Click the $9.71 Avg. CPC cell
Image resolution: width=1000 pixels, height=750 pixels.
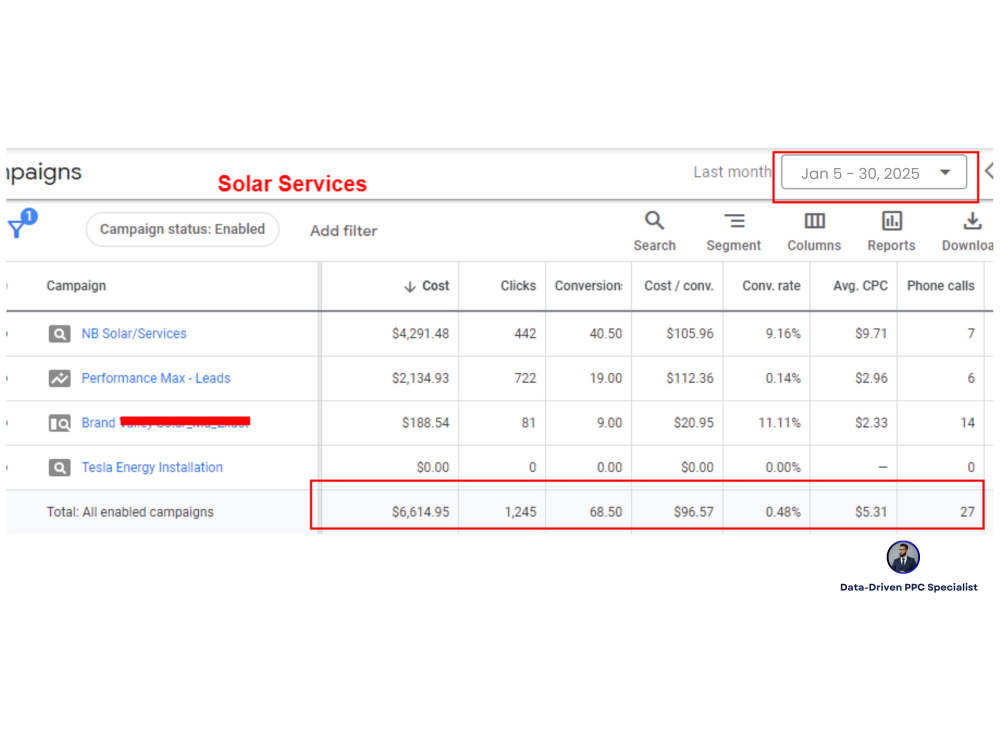[x=871, y=334]
